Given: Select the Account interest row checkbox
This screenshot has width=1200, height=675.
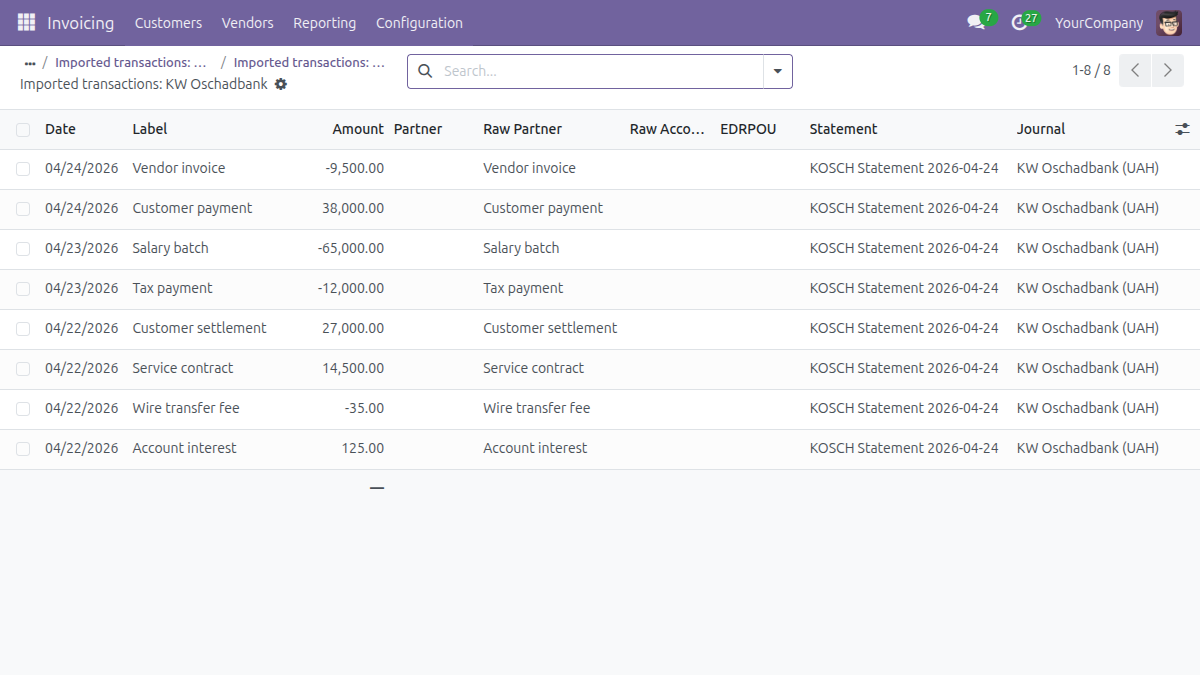Looking at the screenshot, I should 23,449.
